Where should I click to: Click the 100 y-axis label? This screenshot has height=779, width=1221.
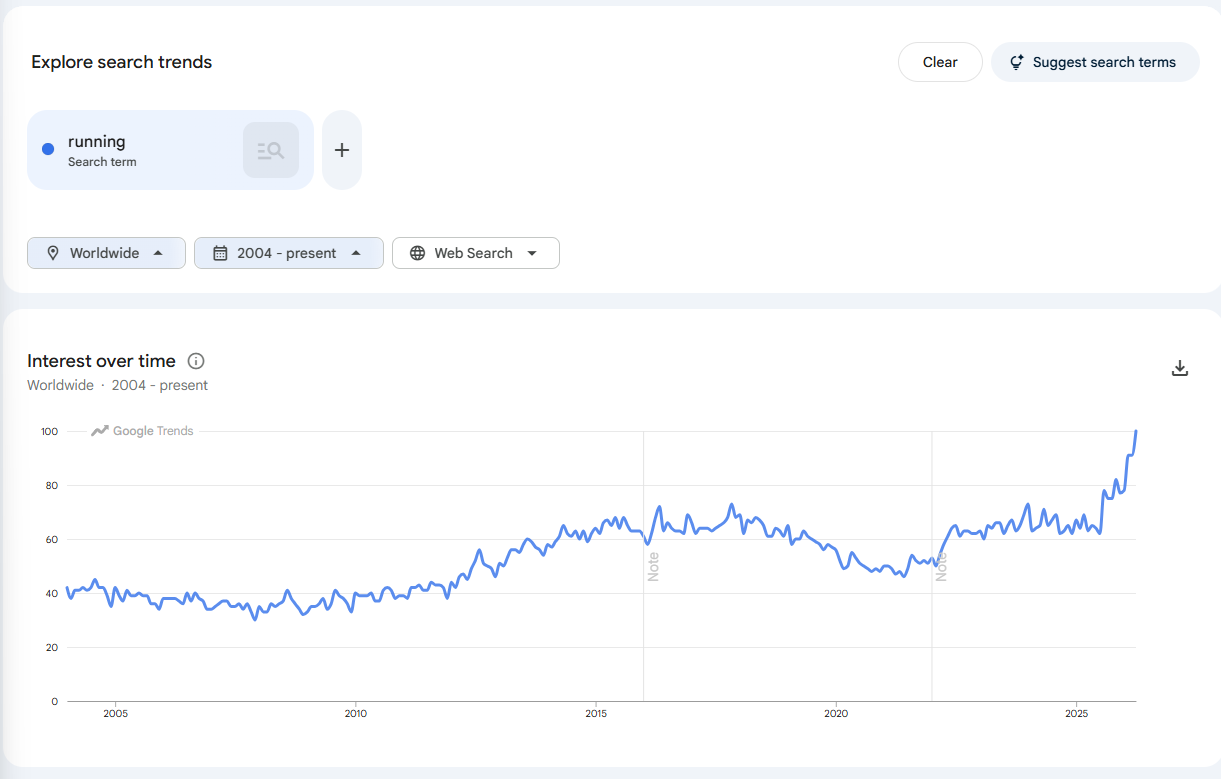49,431
